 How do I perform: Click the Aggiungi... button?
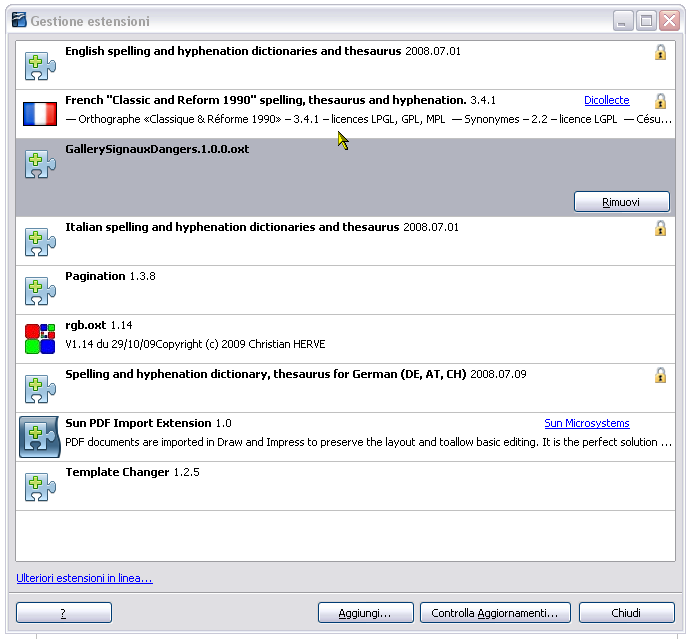point(365,613)
